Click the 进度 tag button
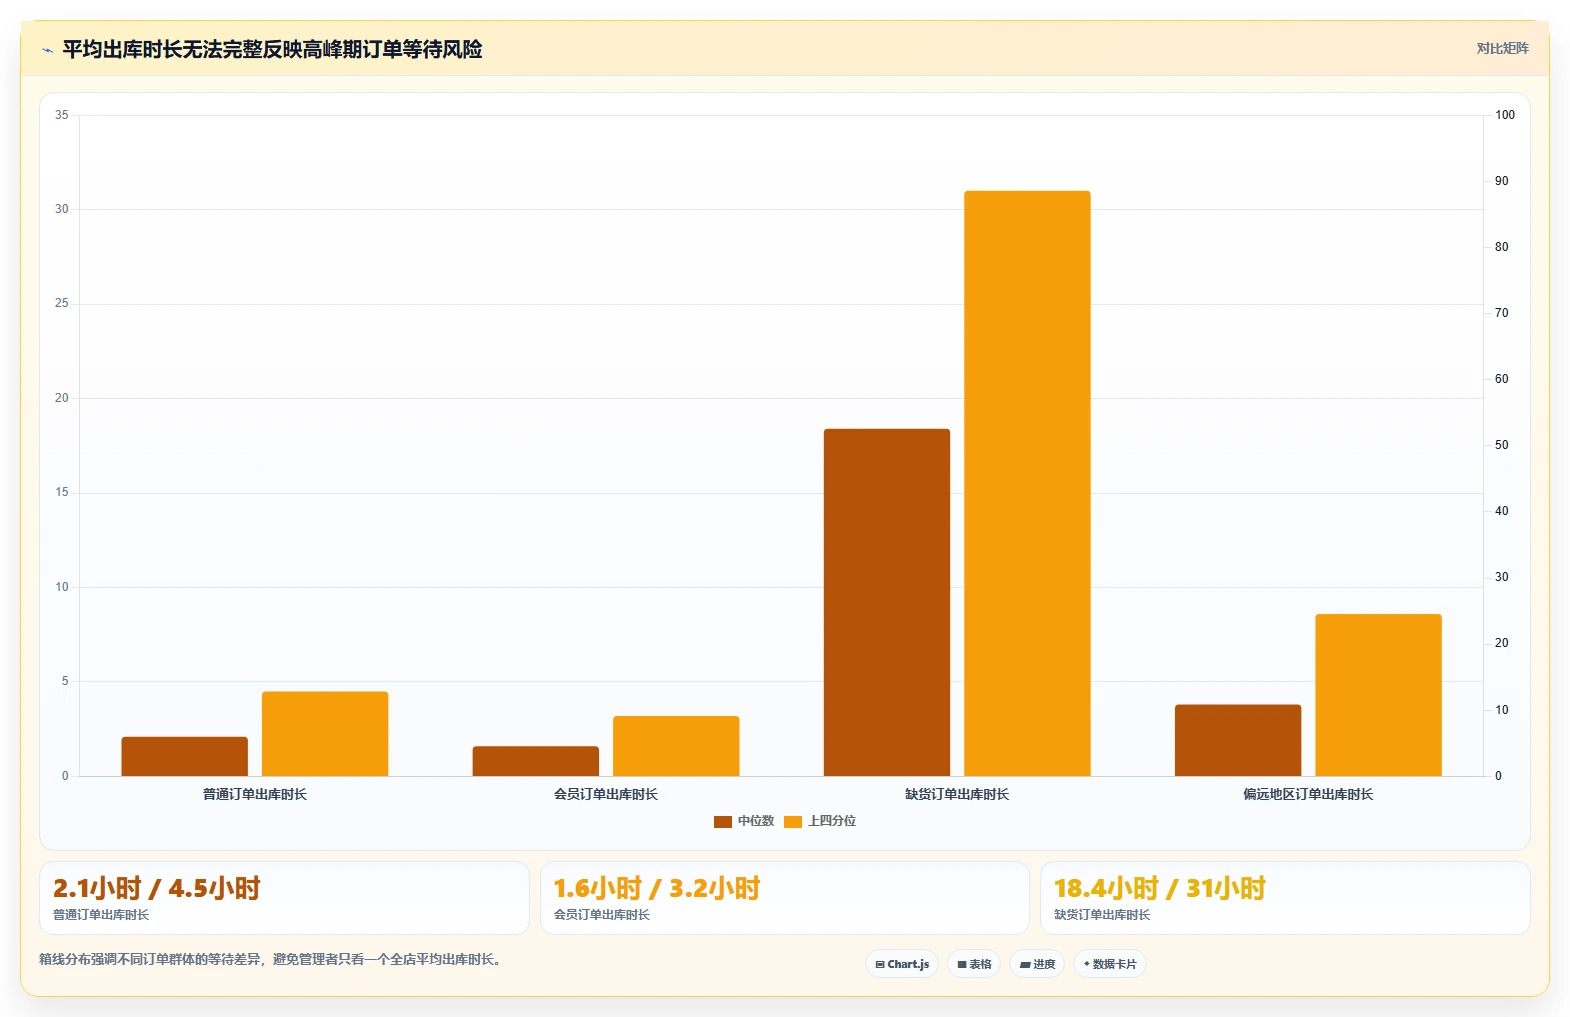 [x=1037, y=964]
